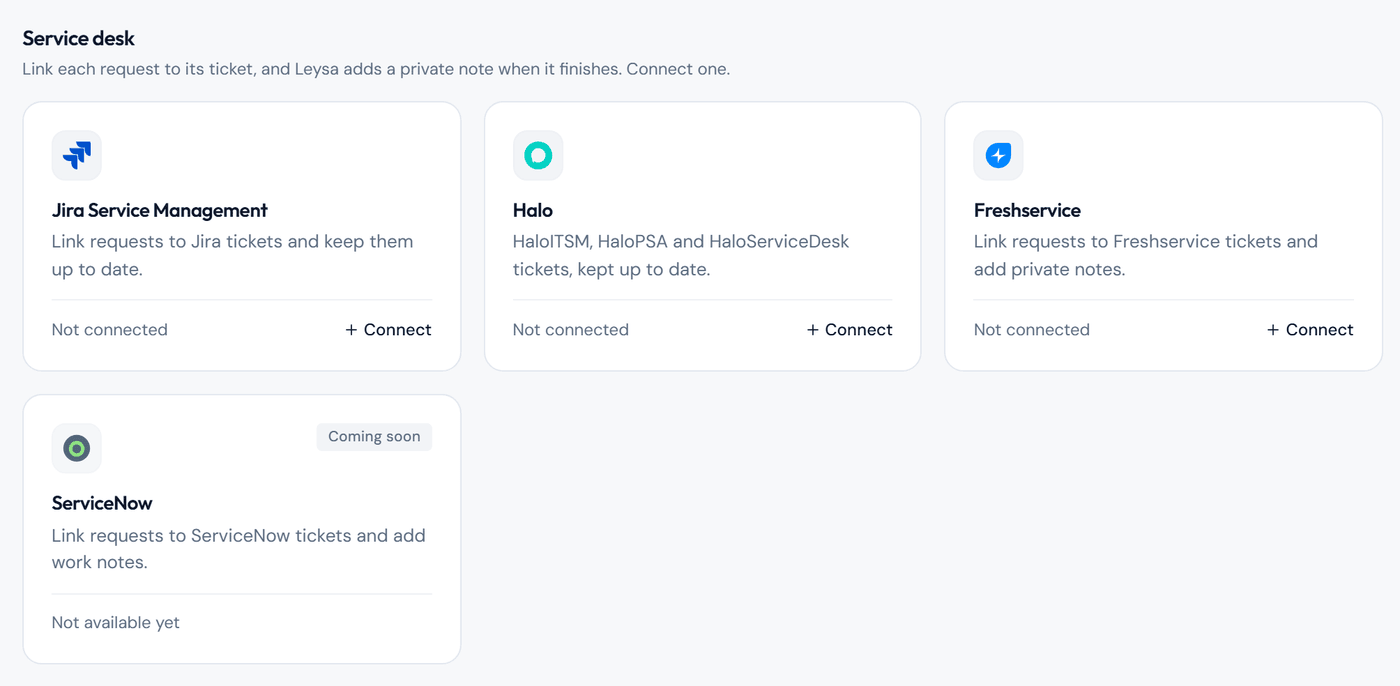This screenshot has width=1400, height=686.
Task: Click 'Not connected' status on Jira card
Action: click(x=110, y=330)
